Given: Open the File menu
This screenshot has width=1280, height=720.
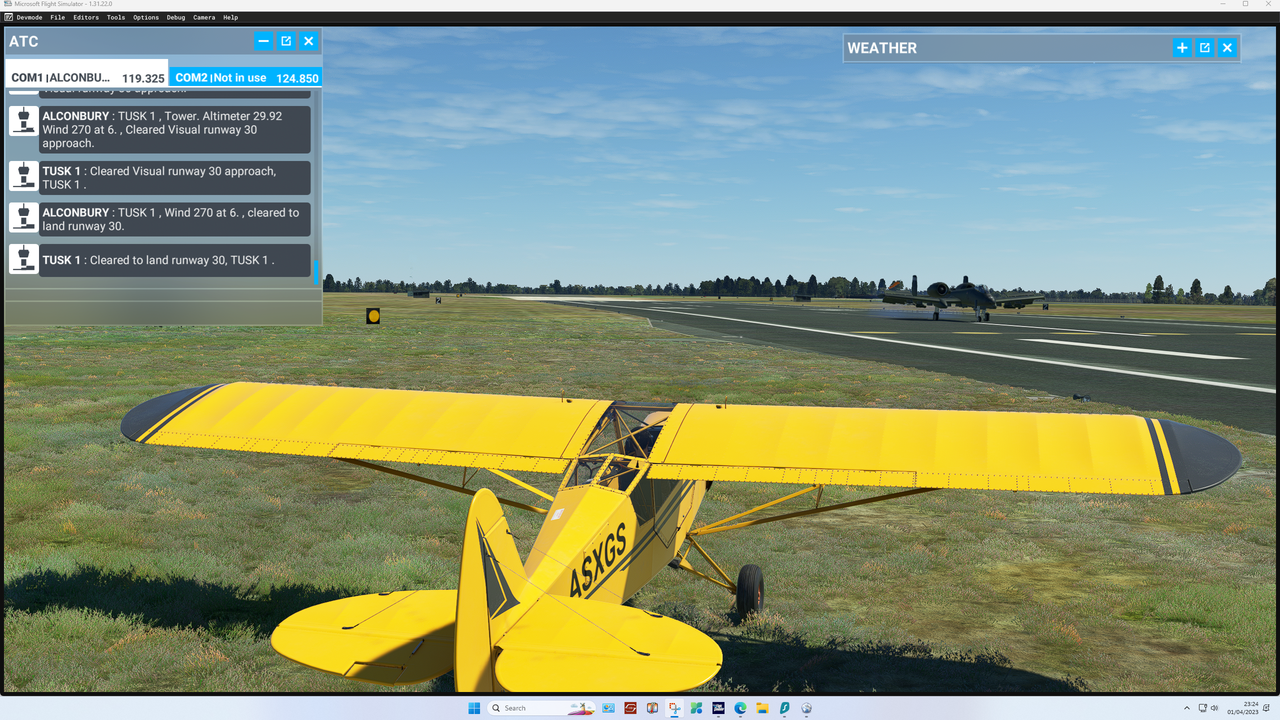Looking at the screenshot, I should pyautogui.click(x=58, y=17).
